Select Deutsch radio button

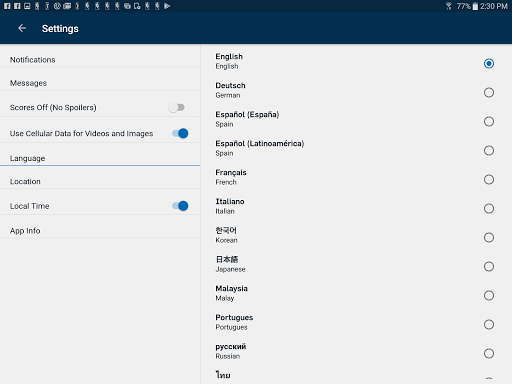click(x=489, y=92)
